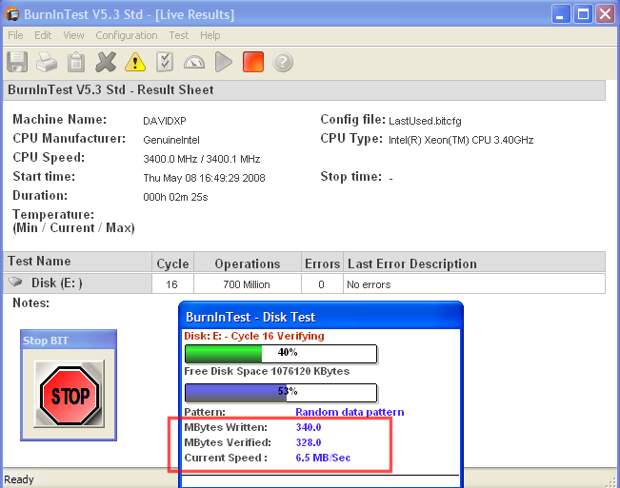Click the Operations column header
Image resolution: width=620 pixels, height=488 pixels.
click(x=248, y=263)
